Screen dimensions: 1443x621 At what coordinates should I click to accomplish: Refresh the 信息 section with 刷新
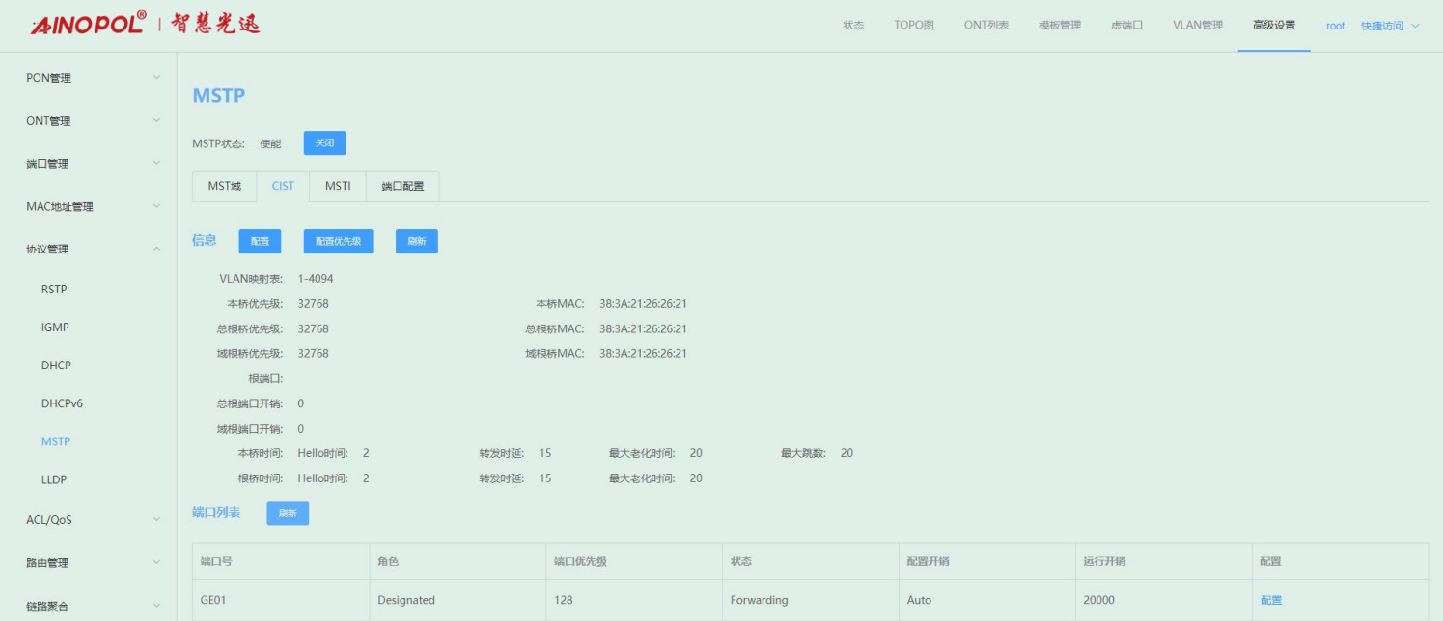click(416, 241)
